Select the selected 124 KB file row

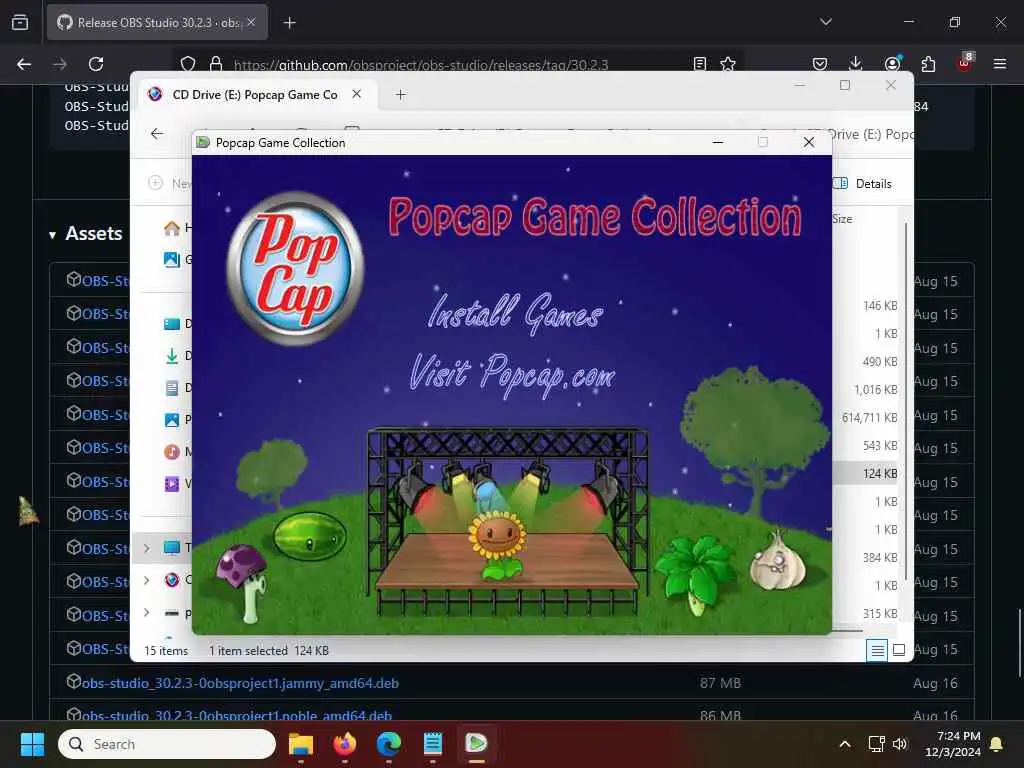click(866, 473)
